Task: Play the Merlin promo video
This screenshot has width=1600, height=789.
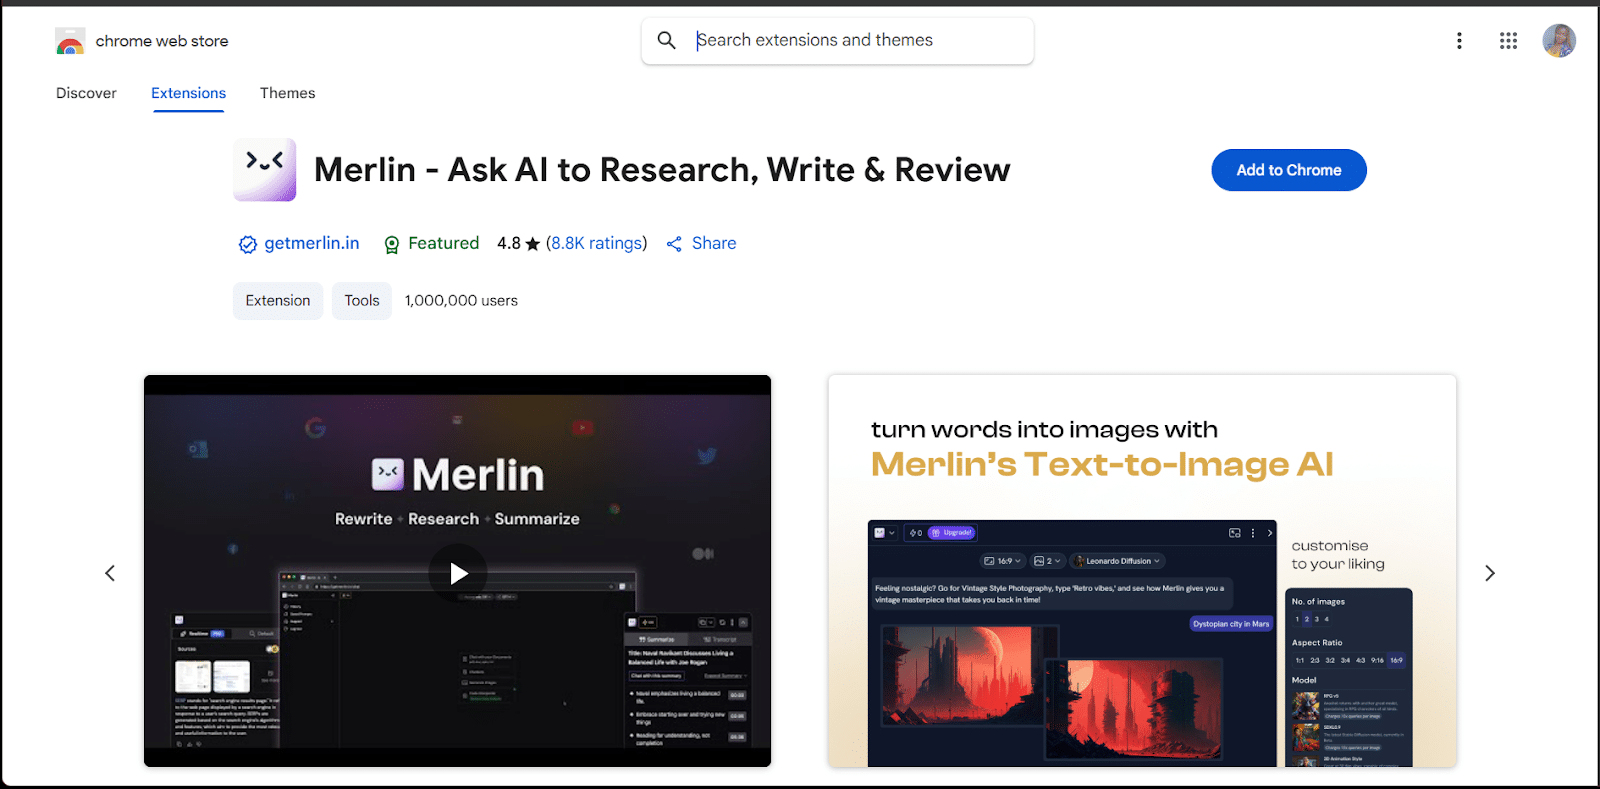Action: pyautogui.click(x=458, y=573)
